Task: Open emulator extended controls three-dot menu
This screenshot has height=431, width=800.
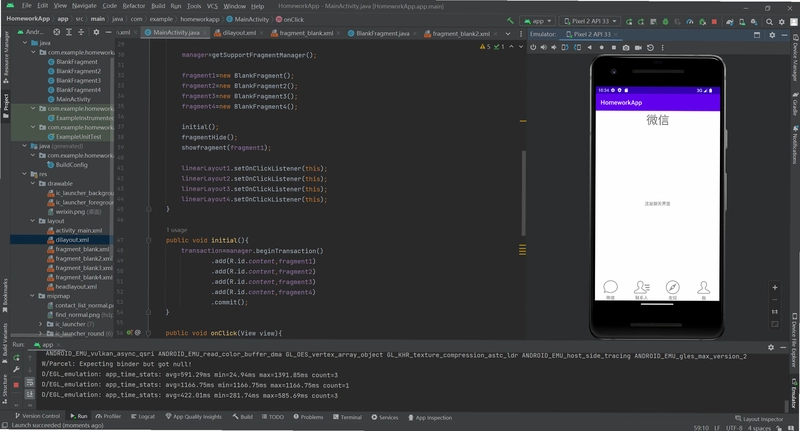Action: (x=663, y=47)
